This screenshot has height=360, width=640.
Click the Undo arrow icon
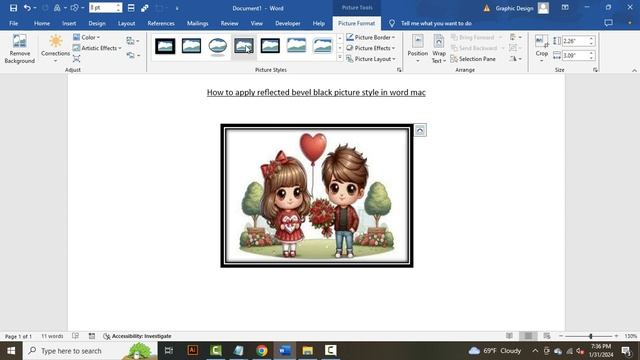click(x=27, y=8)
